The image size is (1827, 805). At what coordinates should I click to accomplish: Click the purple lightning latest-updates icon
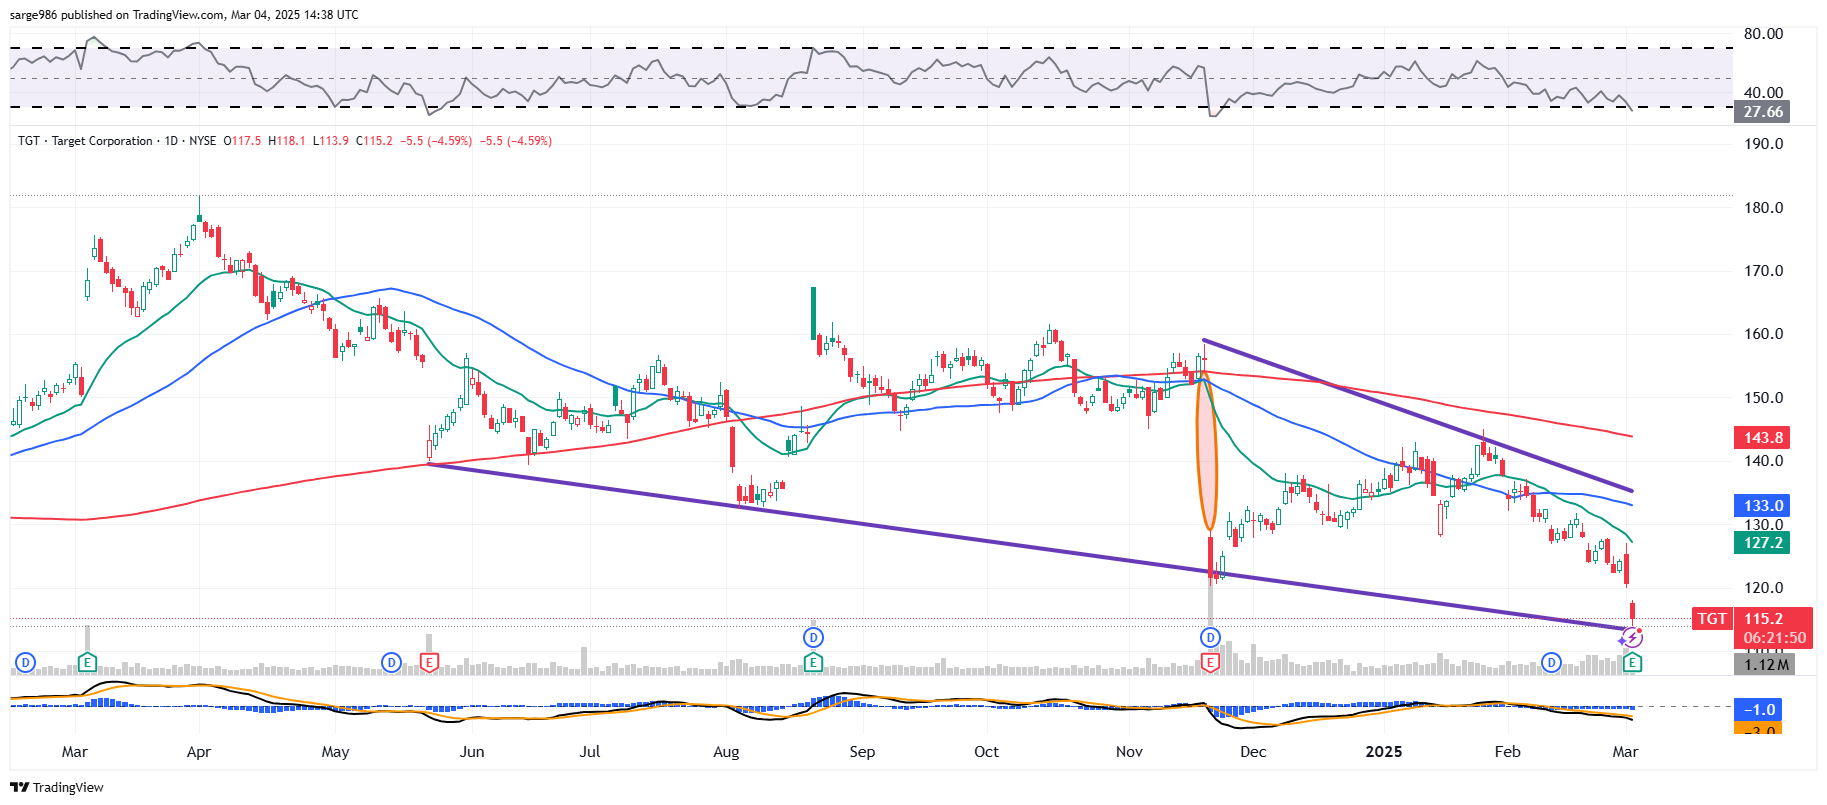click(1631, 638)
